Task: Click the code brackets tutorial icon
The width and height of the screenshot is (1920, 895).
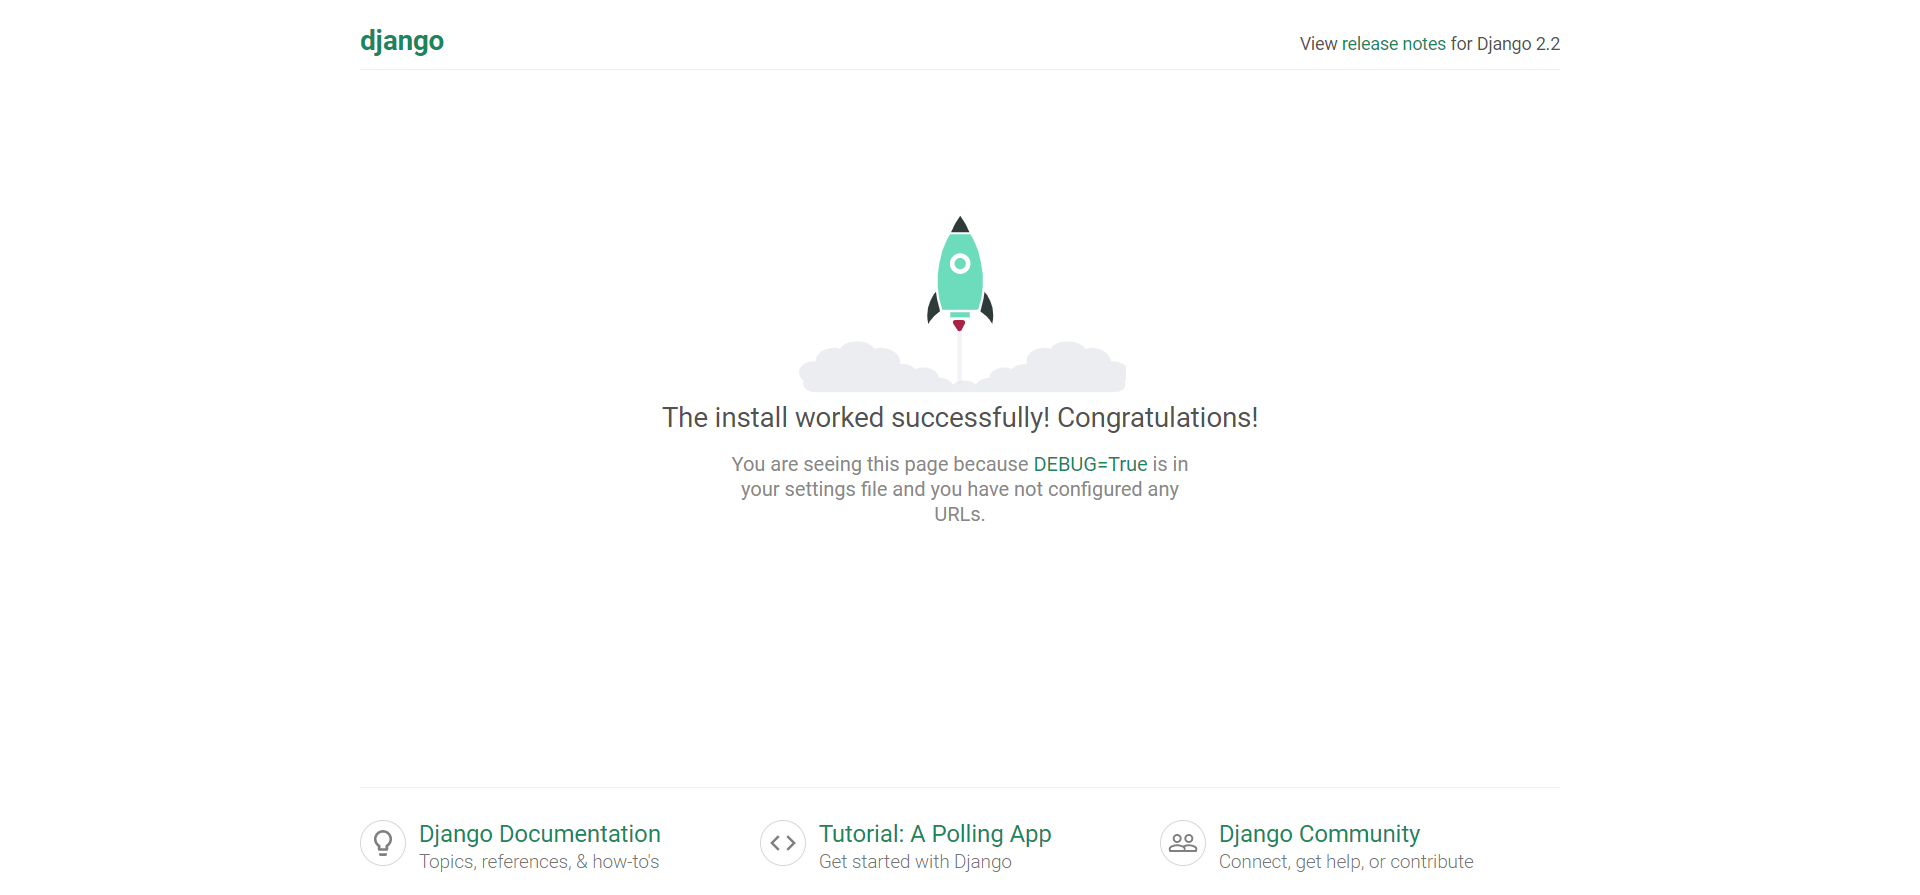Action: (783, 843)
